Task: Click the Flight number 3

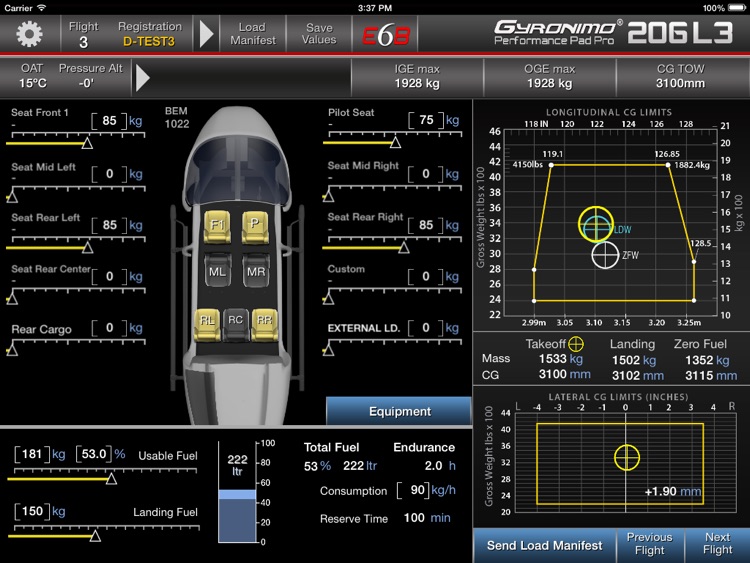Action: point(83,42)
